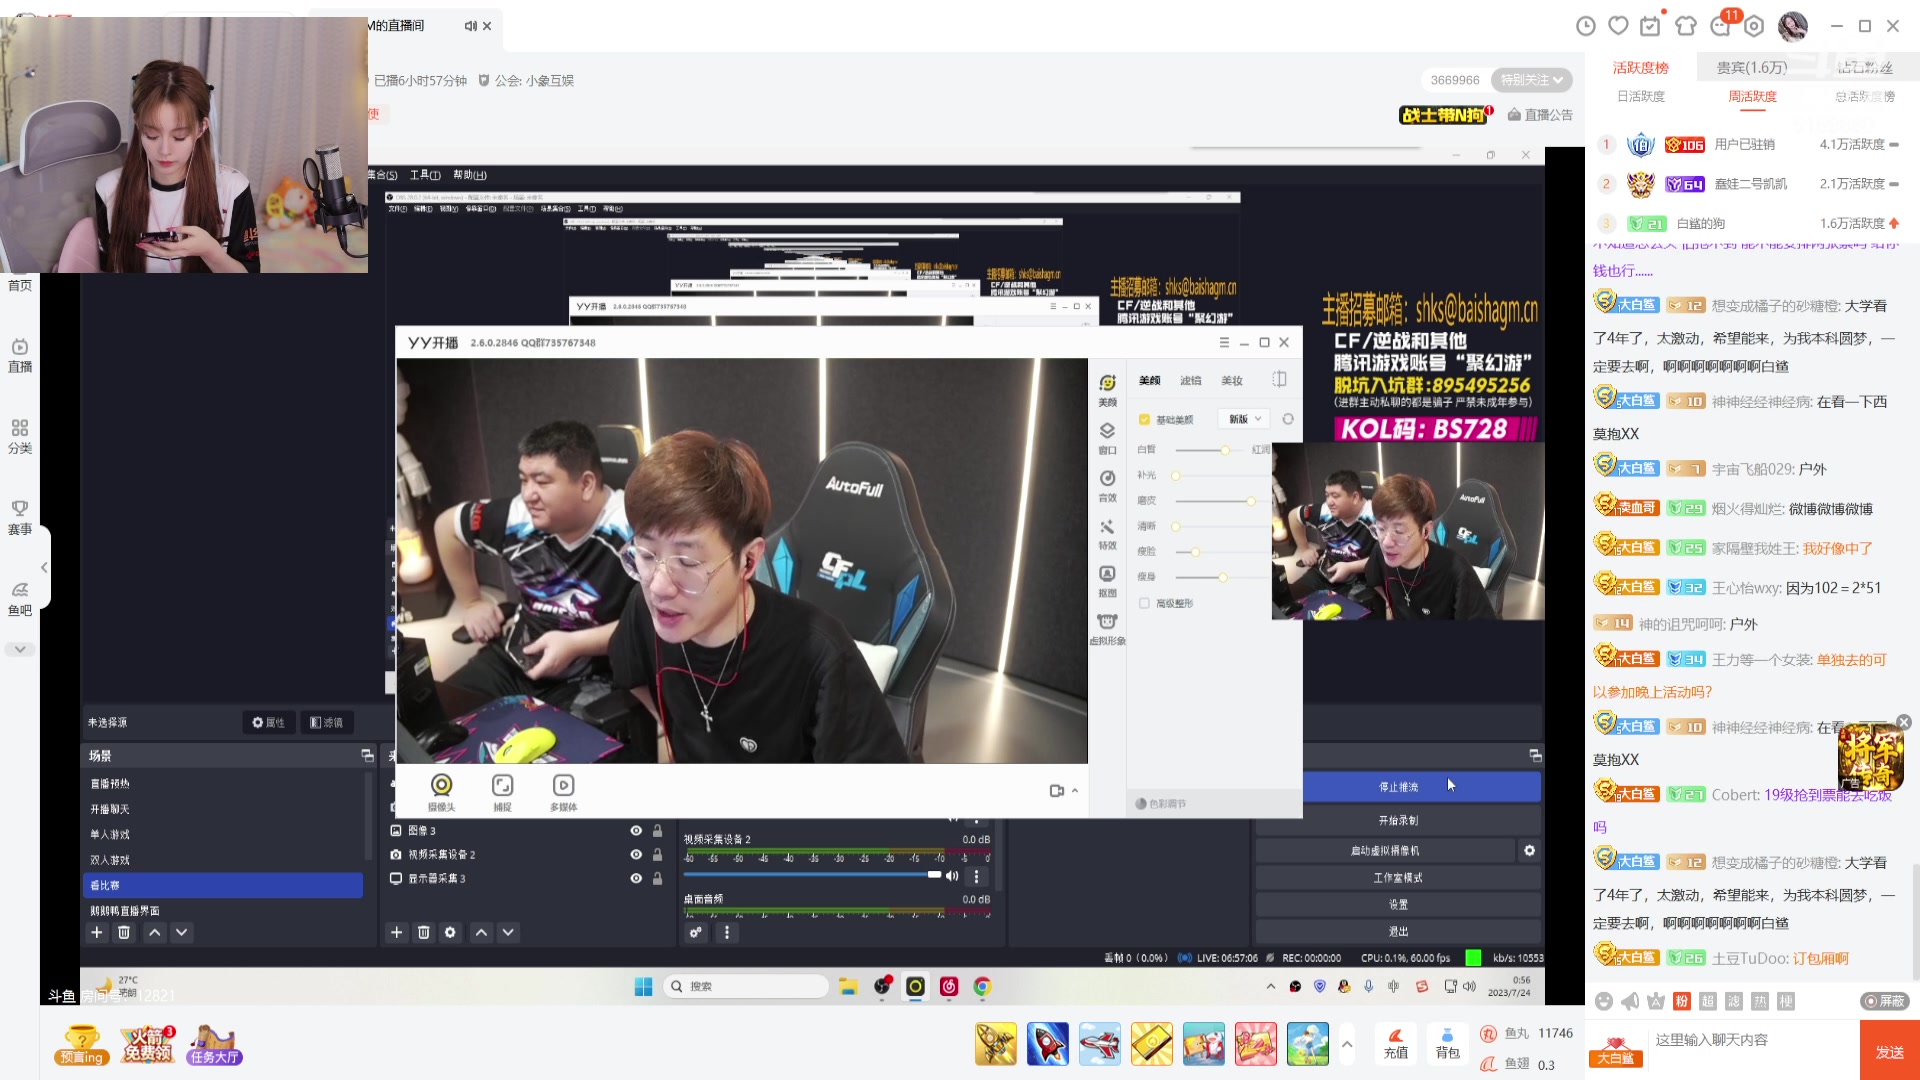Click 鱼吧 icon in left sidebar
This screenshot has height=1080, width=1920.
(x=20, y=598)
